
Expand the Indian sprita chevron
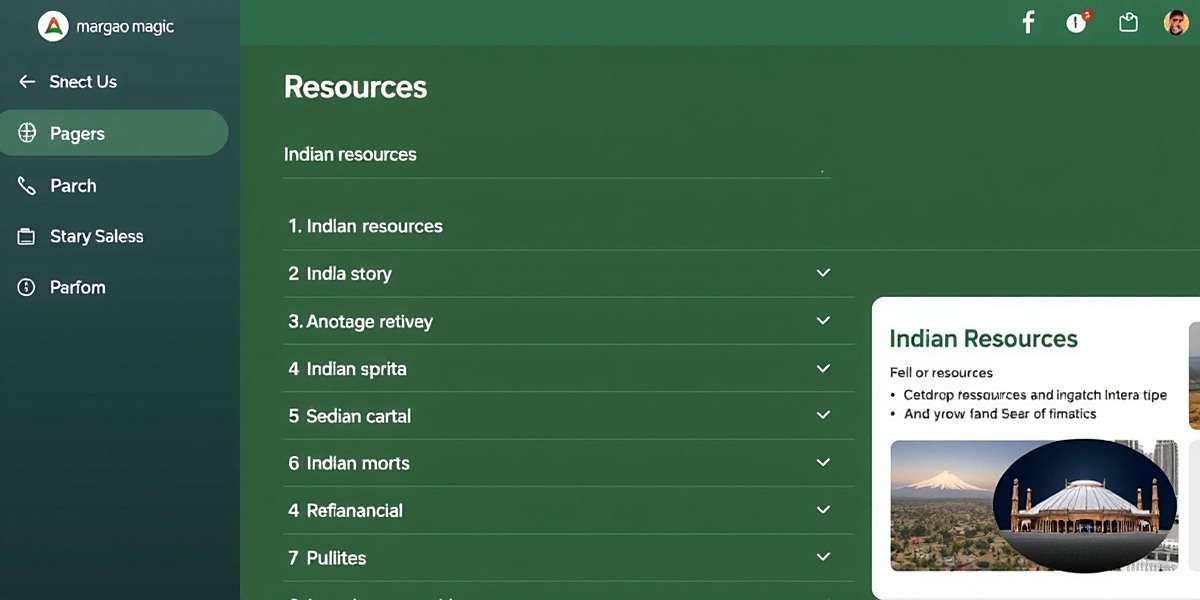pos(823,368)
